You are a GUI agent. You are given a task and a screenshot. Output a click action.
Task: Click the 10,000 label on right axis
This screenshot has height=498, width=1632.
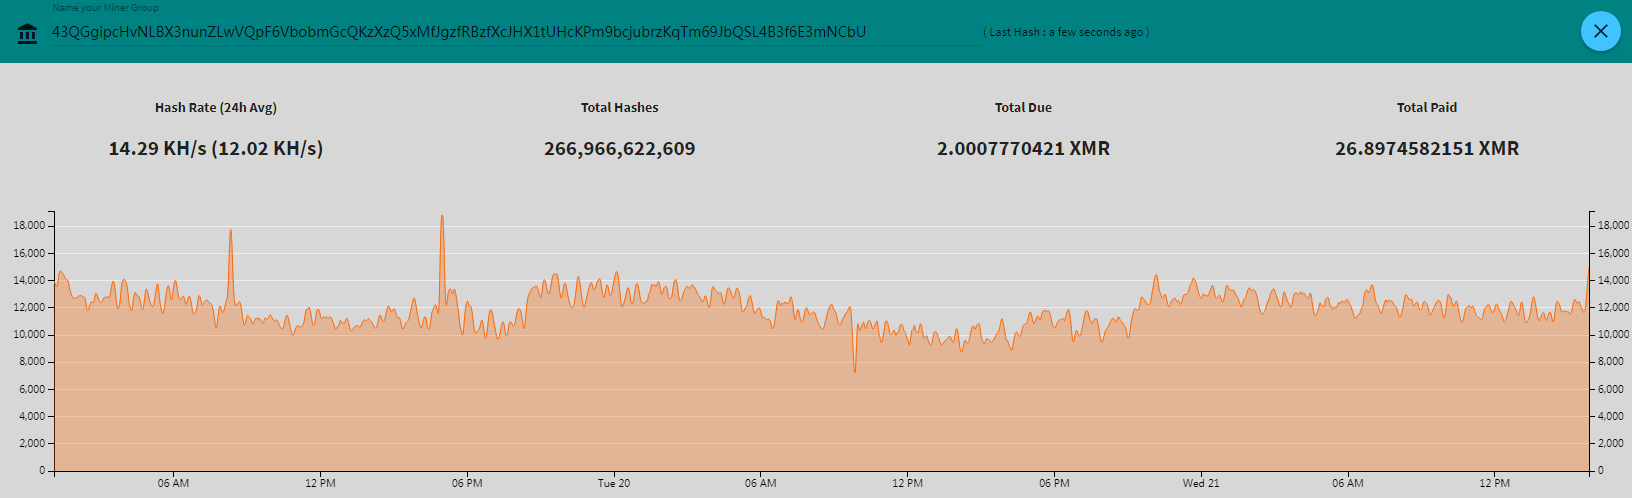pos(1613,335)
